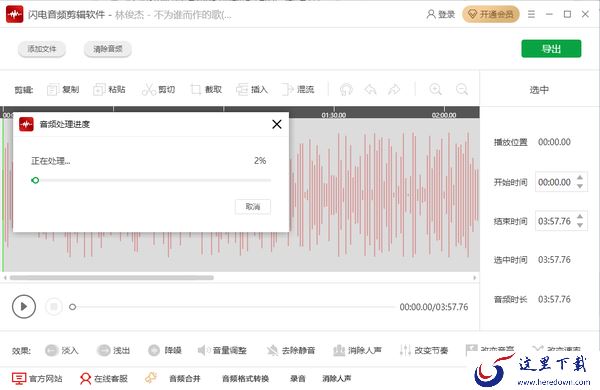Open the 录音 recording tool
The width and height of the screenshot is (600, 390).
click(298, 379)
